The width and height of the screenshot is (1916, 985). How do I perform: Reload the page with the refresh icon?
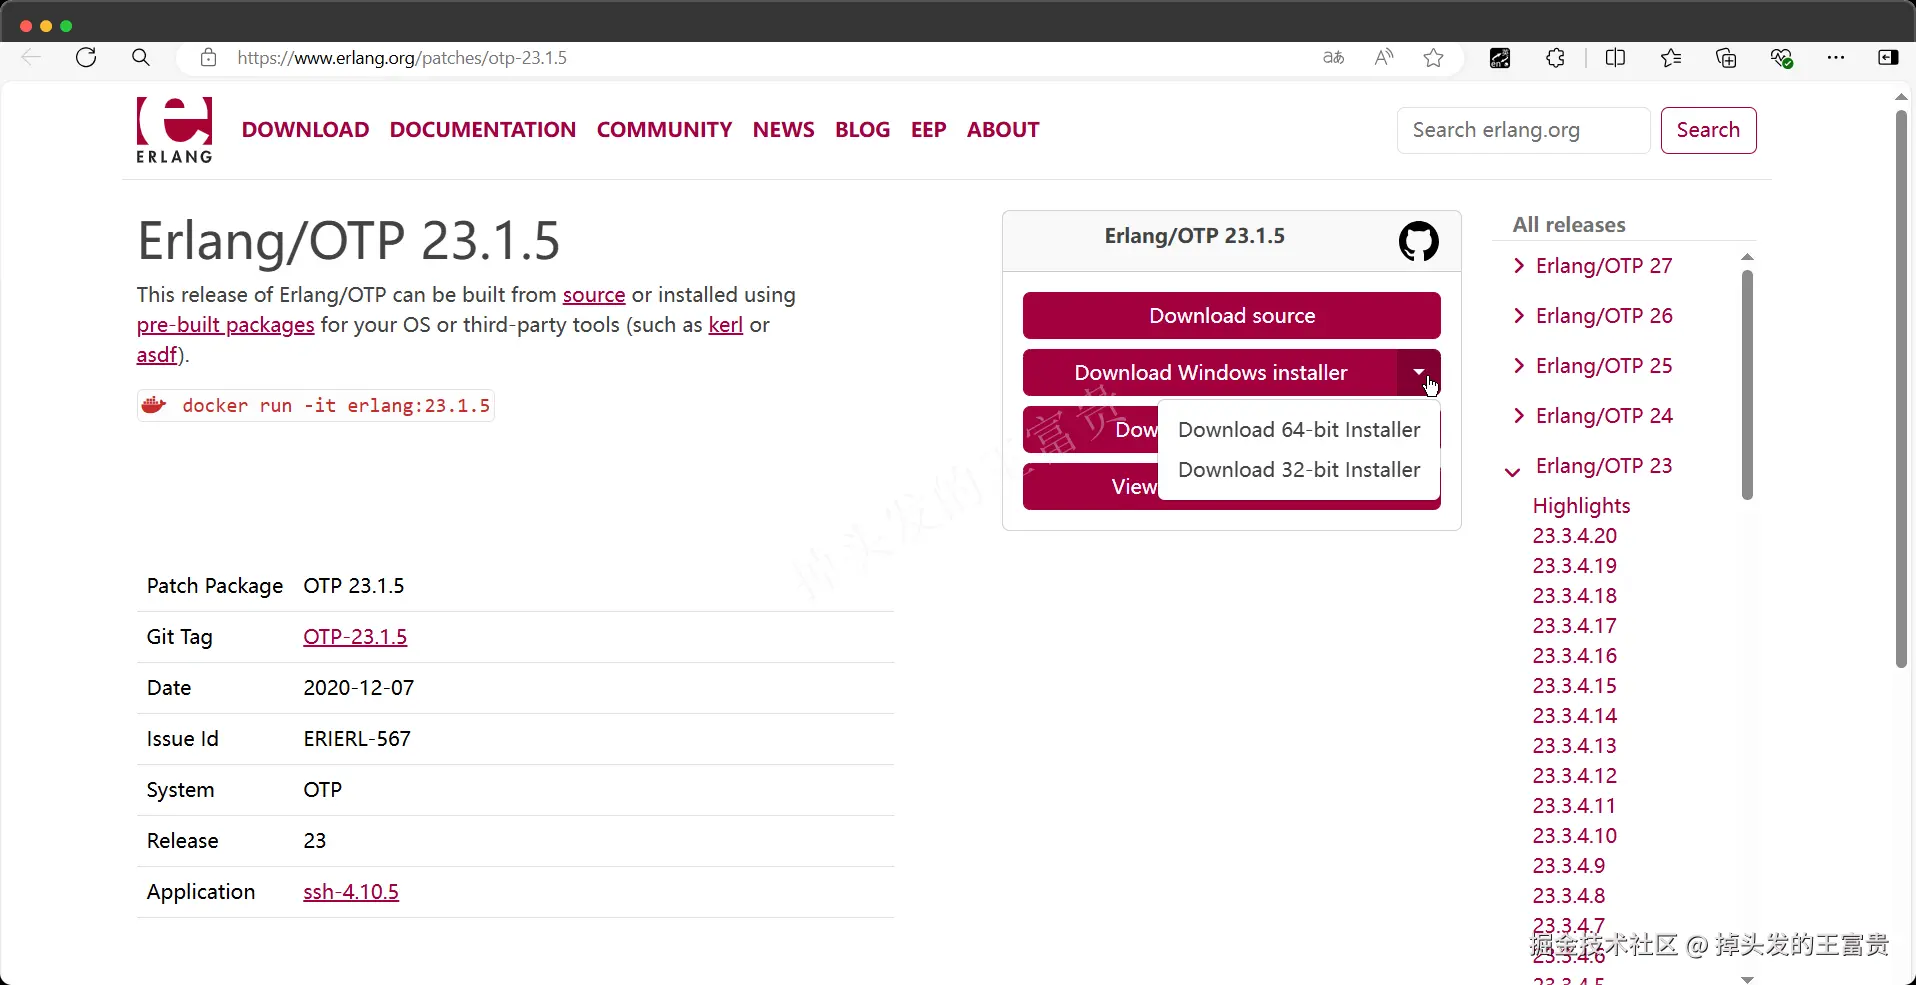click(x=86, y=58)
